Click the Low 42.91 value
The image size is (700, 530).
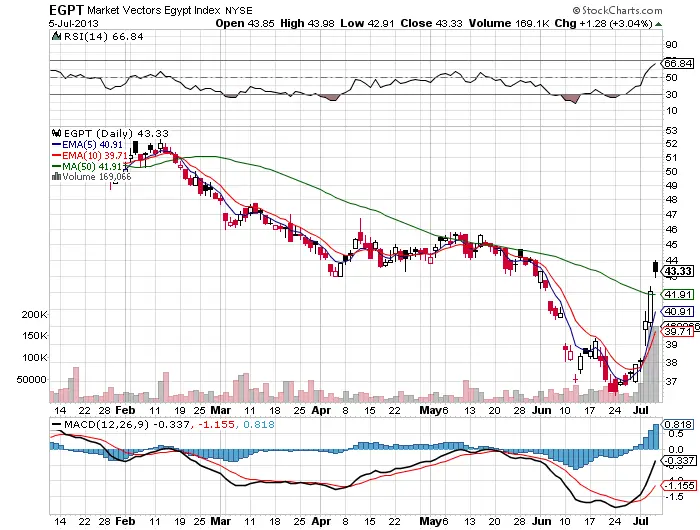click(x=367, y=23)
